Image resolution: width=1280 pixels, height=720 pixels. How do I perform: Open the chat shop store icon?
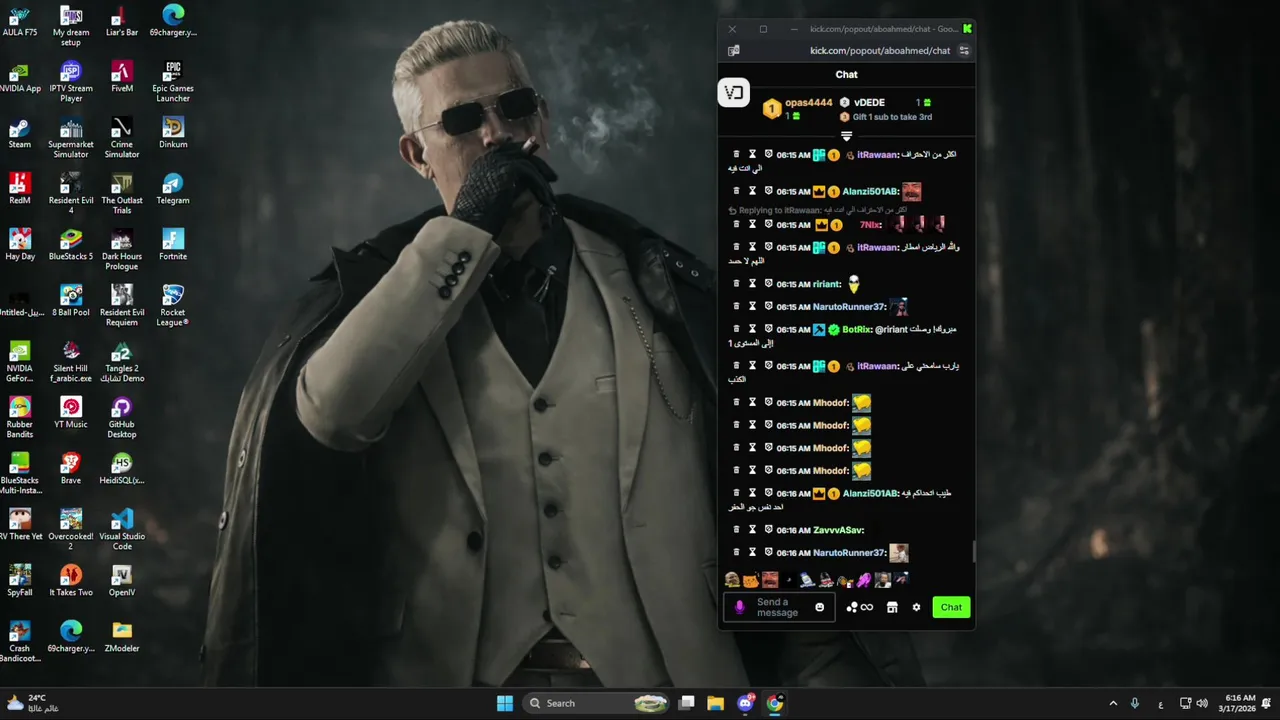click(x=892, y=607)
